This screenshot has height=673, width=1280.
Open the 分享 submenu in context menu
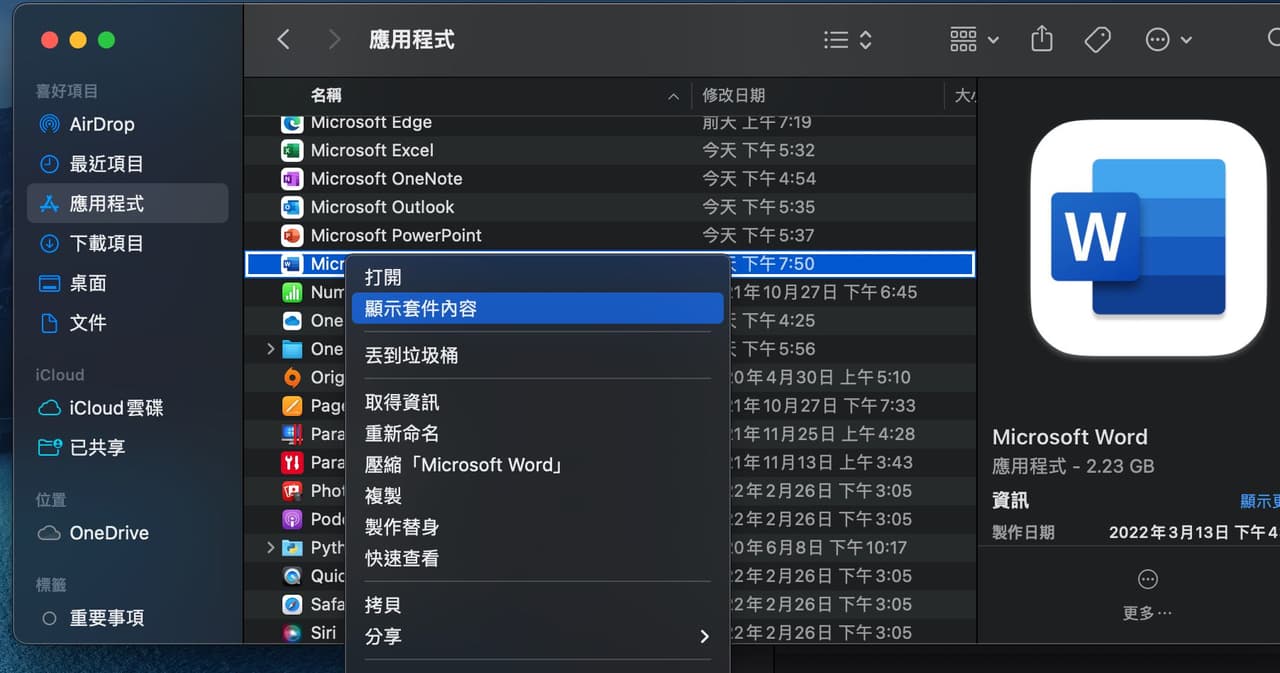point(537,636)
